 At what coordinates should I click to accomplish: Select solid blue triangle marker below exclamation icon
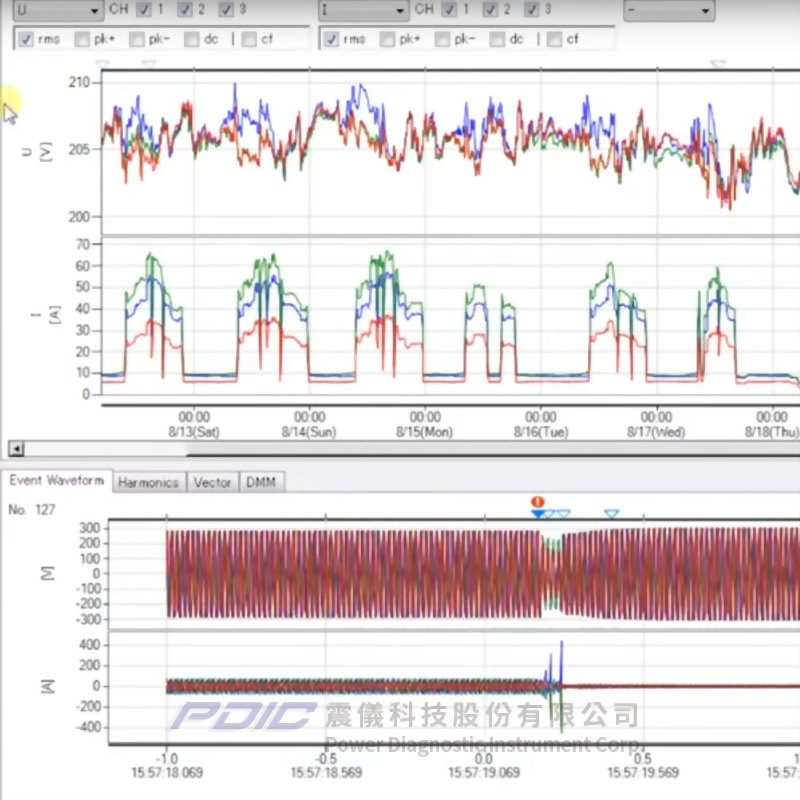pyautogui.click(x=539, y=514)
